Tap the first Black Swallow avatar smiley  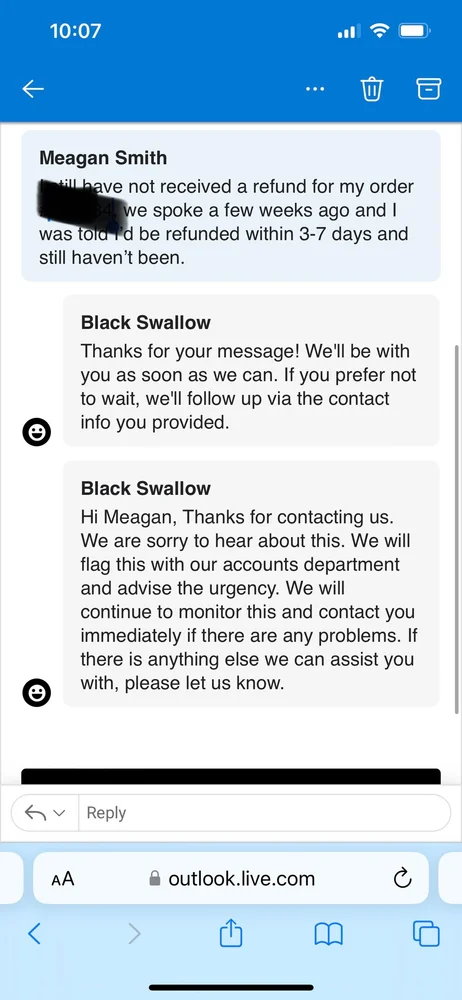pyautogui.click(x=36, y=432)
